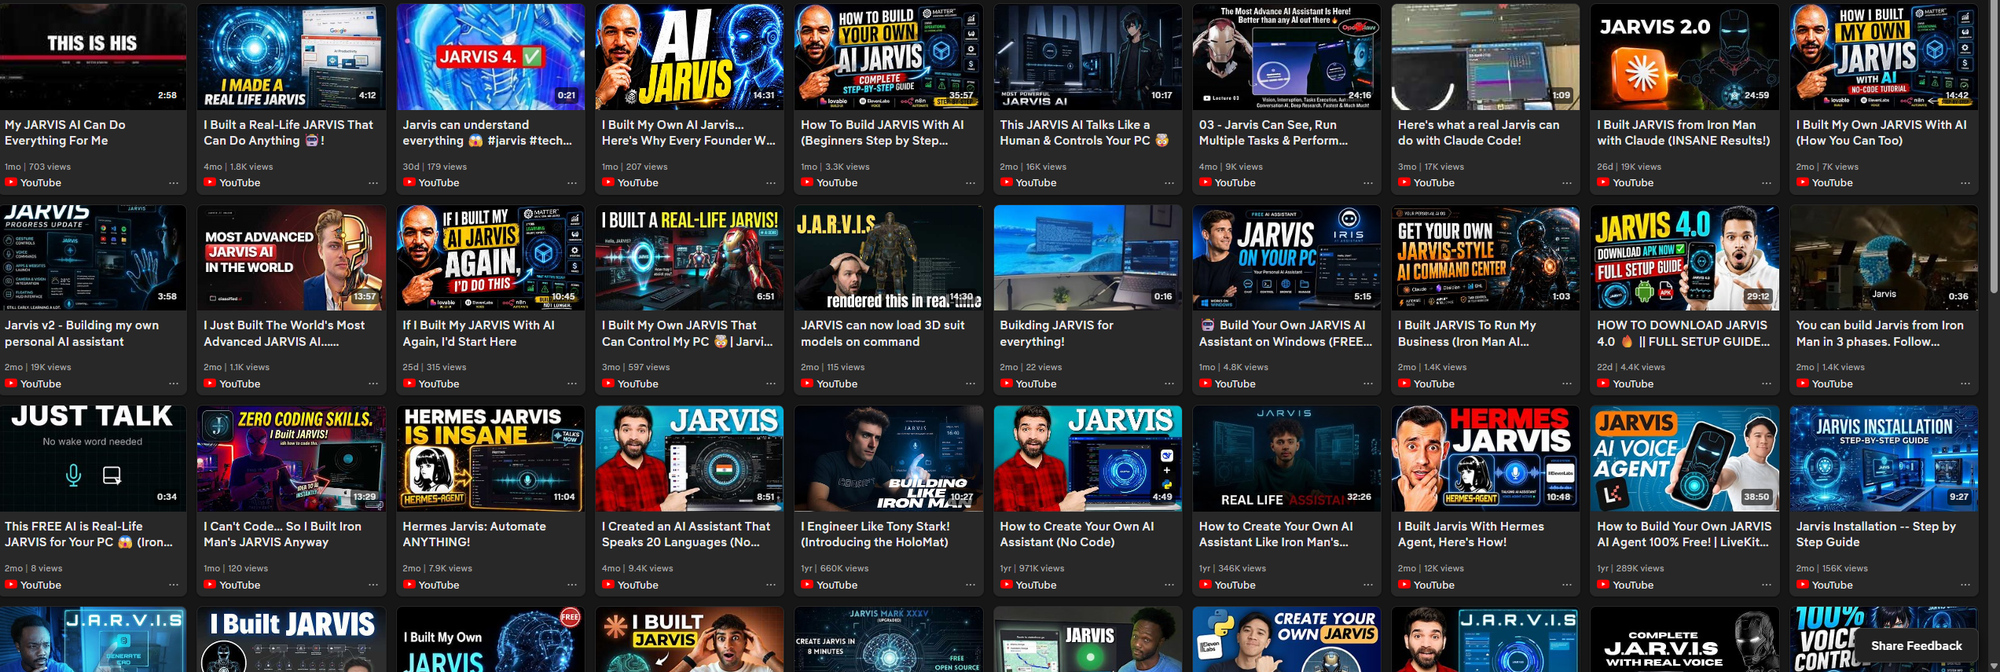2000x672 pixels.
Task: Click YouTube icon under 'I Built JARVIS from Iron Man'
Action: pyautogui.click(x=1603, y=183)
